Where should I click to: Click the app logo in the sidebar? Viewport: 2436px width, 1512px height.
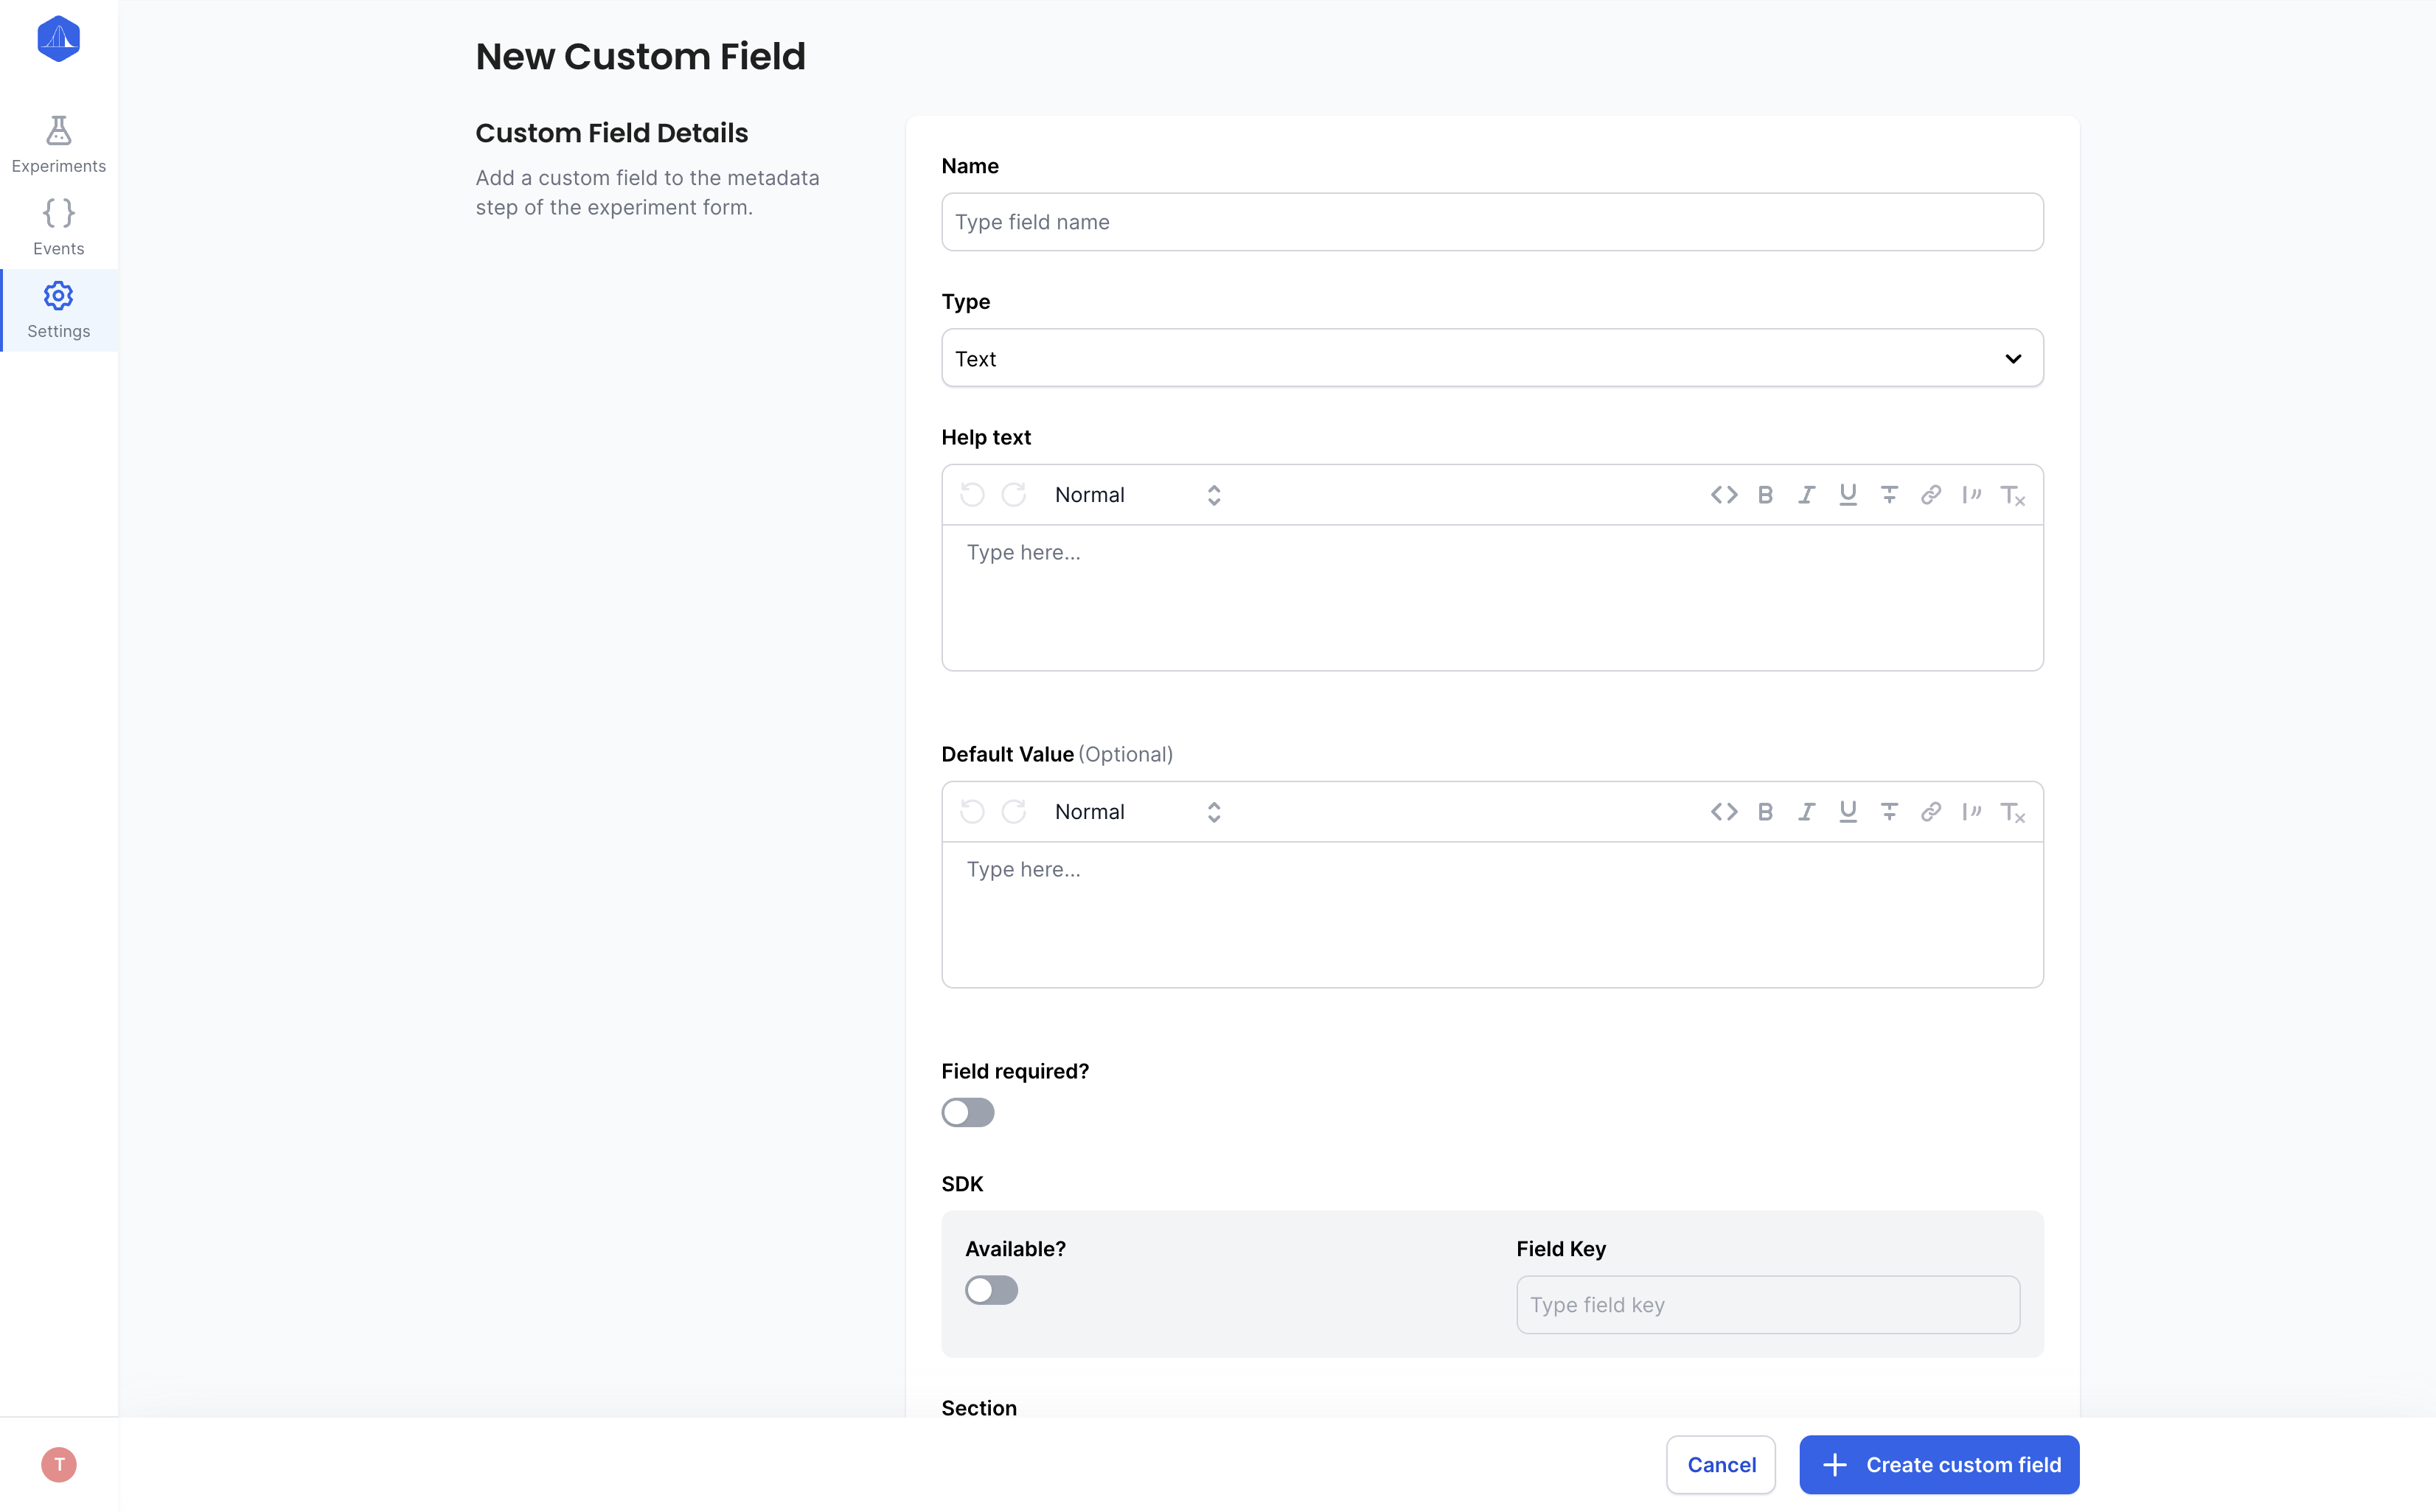click(x=58, y=39)
